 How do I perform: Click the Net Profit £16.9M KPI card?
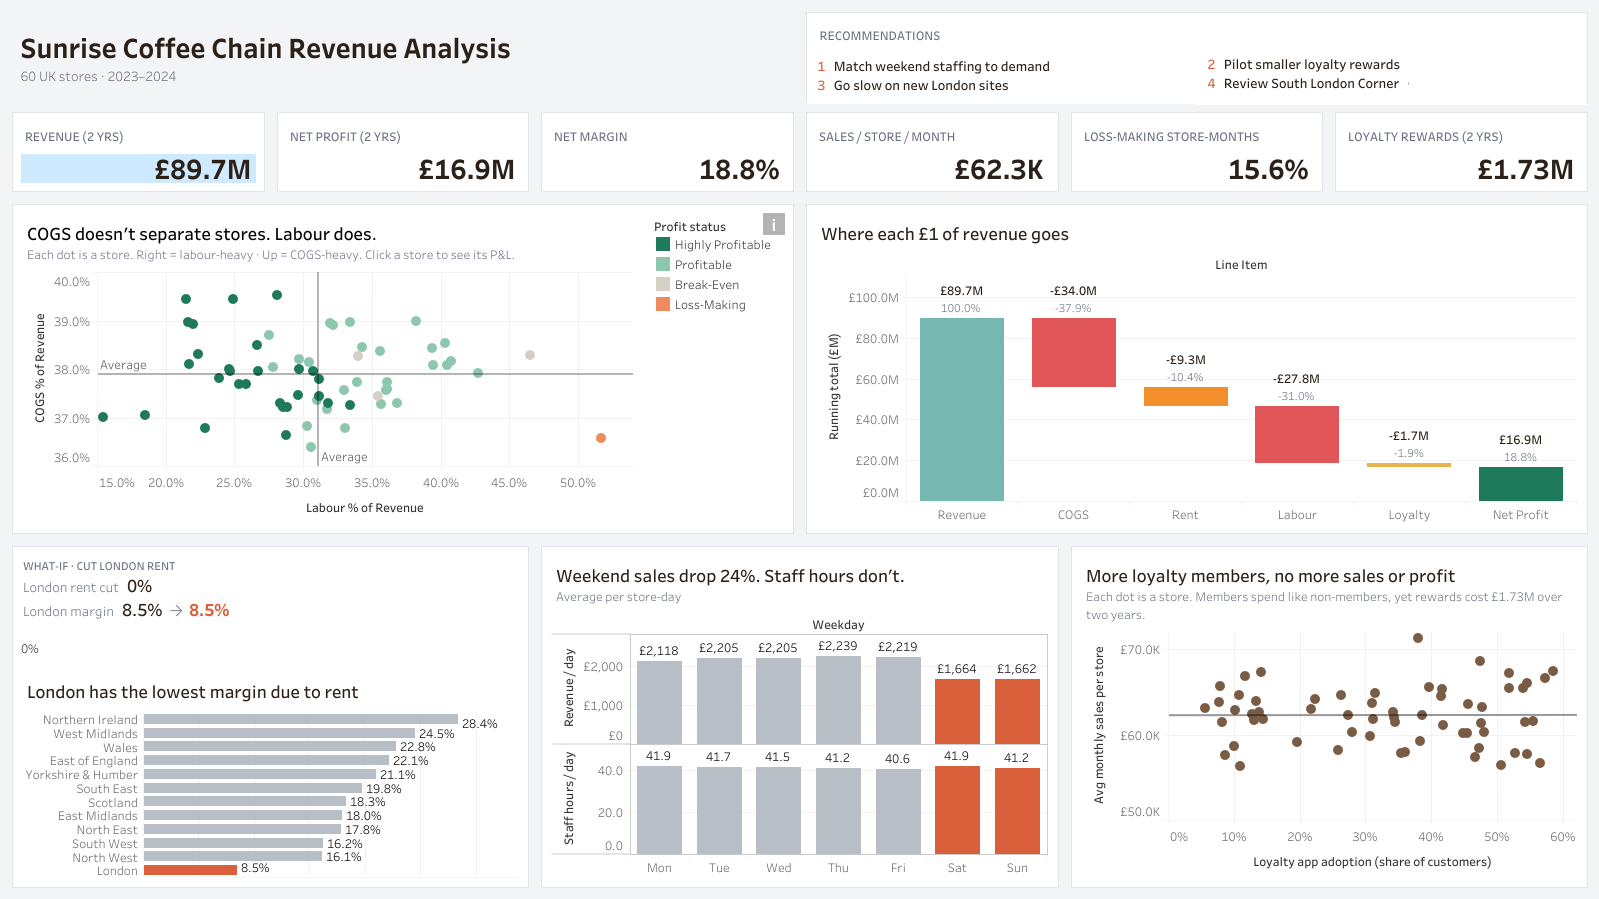click(x=402, y=152)
